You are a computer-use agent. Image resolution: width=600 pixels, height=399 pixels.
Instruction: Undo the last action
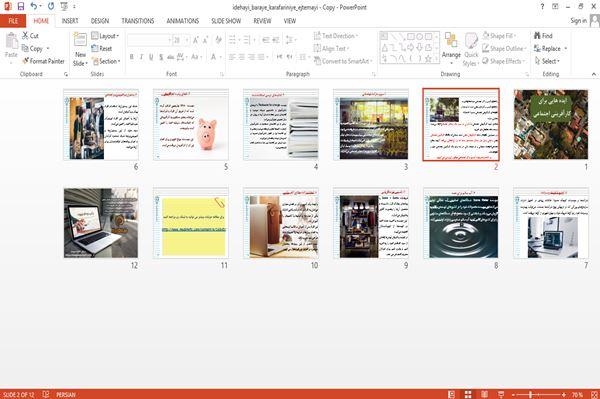coord(34,6)
